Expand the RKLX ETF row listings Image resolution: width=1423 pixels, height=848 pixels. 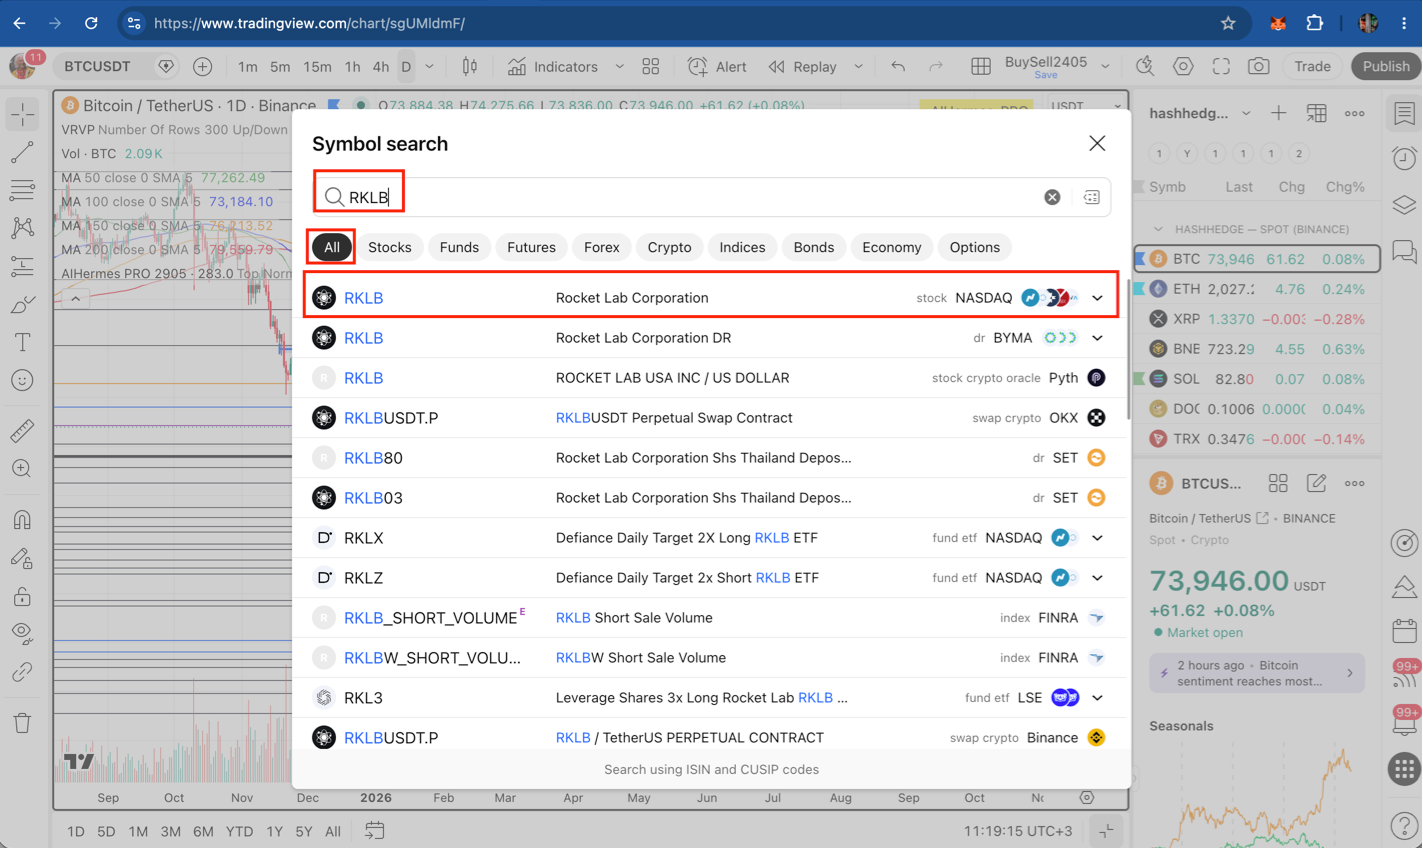[1098, 538]
